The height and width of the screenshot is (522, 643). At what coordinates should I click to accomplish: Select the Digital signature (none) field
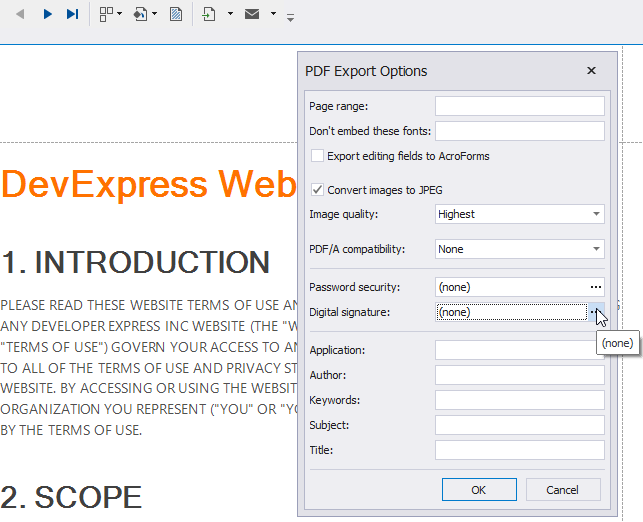coord(511,312)
